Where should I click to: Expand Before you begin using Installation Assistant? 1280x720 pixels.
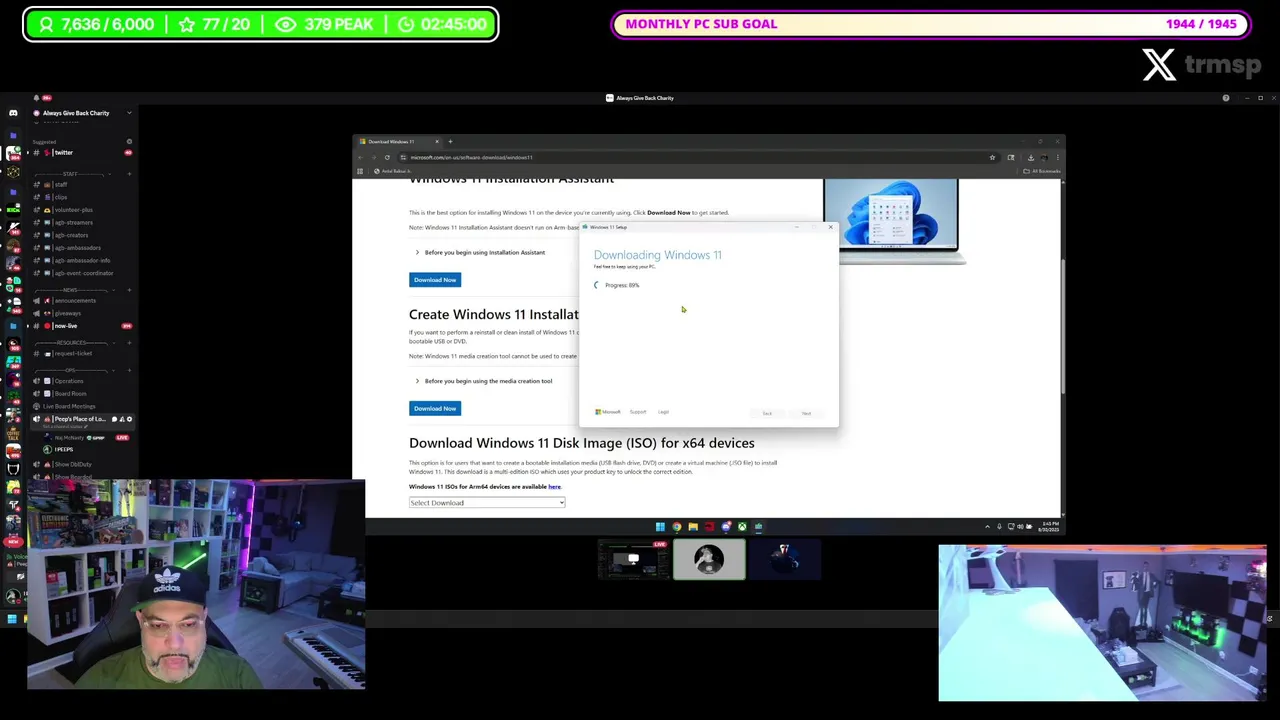481,252
